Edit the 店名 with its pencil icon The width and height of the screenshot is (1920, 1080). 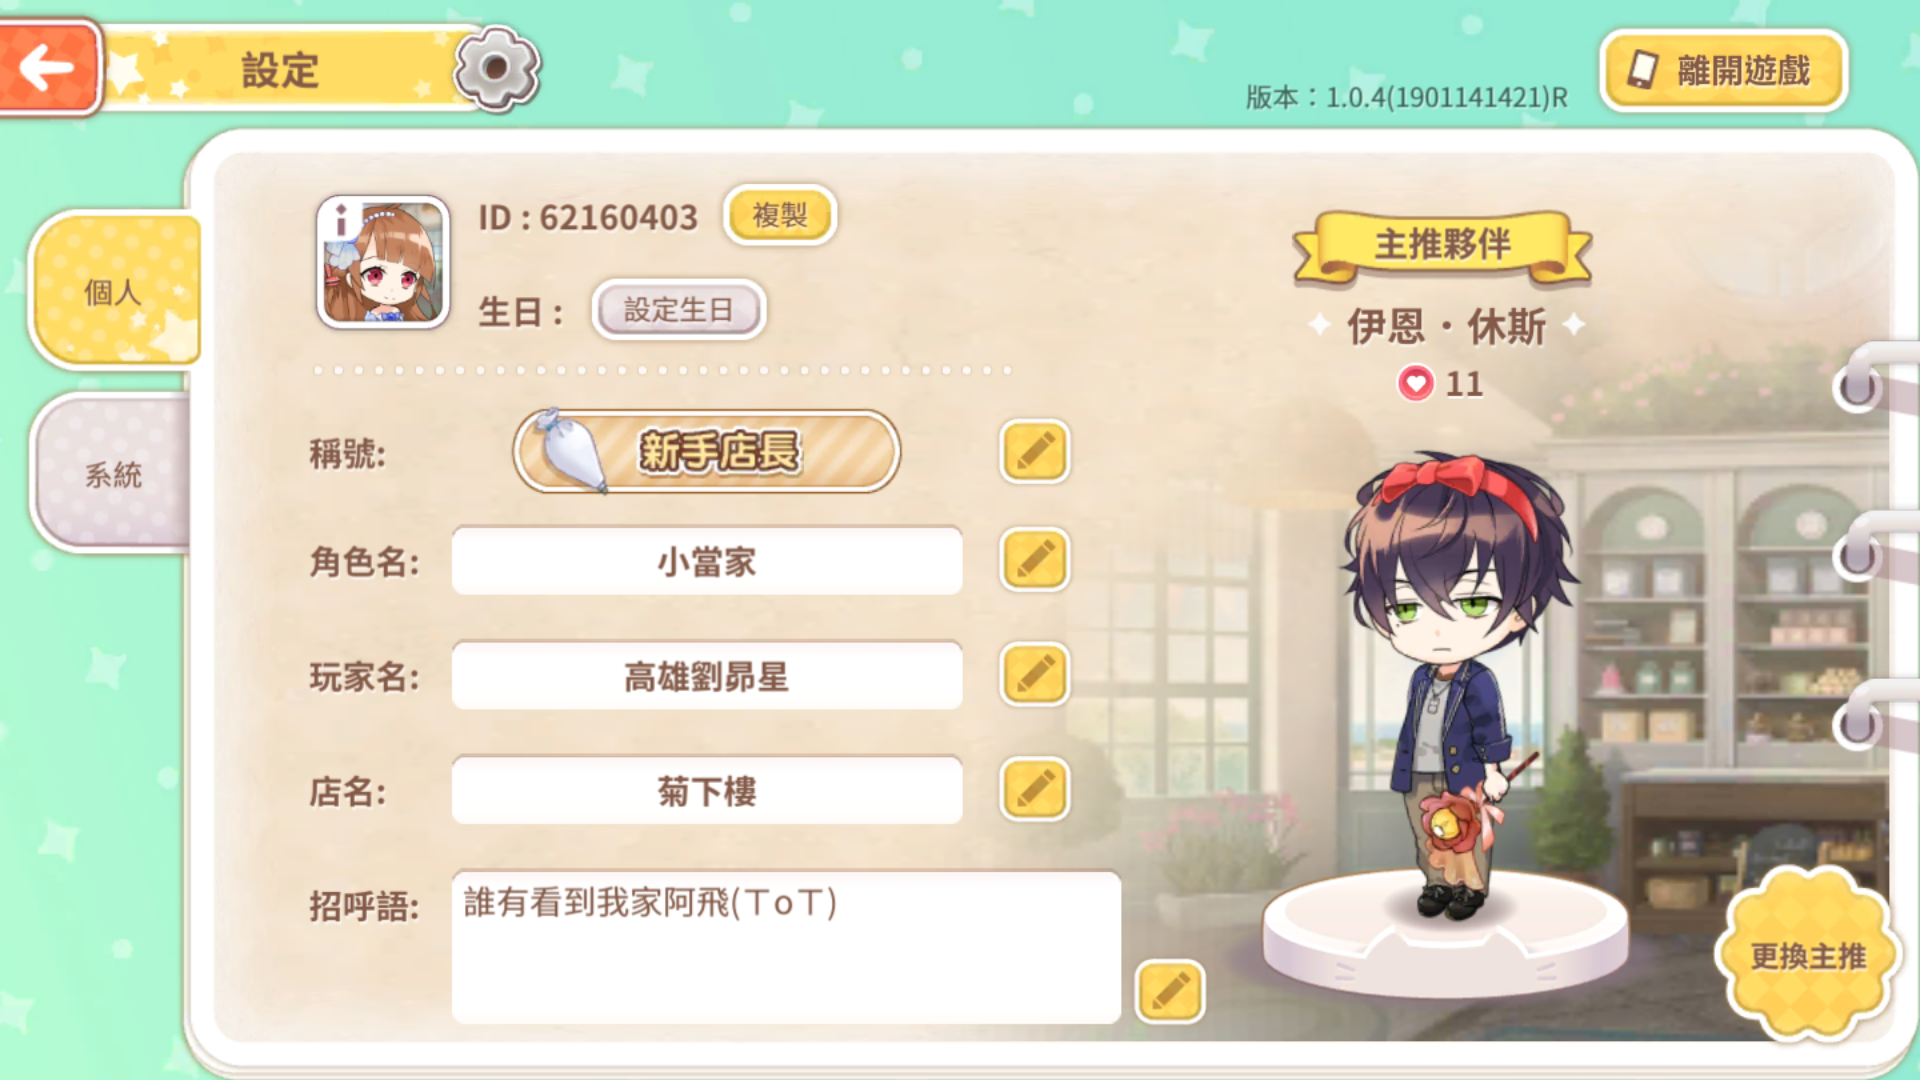tap(1035, 789)
